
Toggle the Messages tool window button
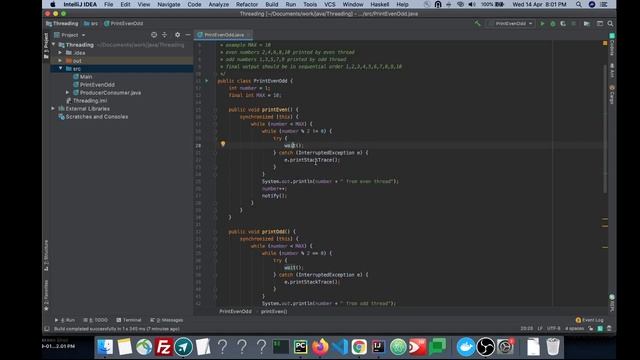click(x=167, y=320)
